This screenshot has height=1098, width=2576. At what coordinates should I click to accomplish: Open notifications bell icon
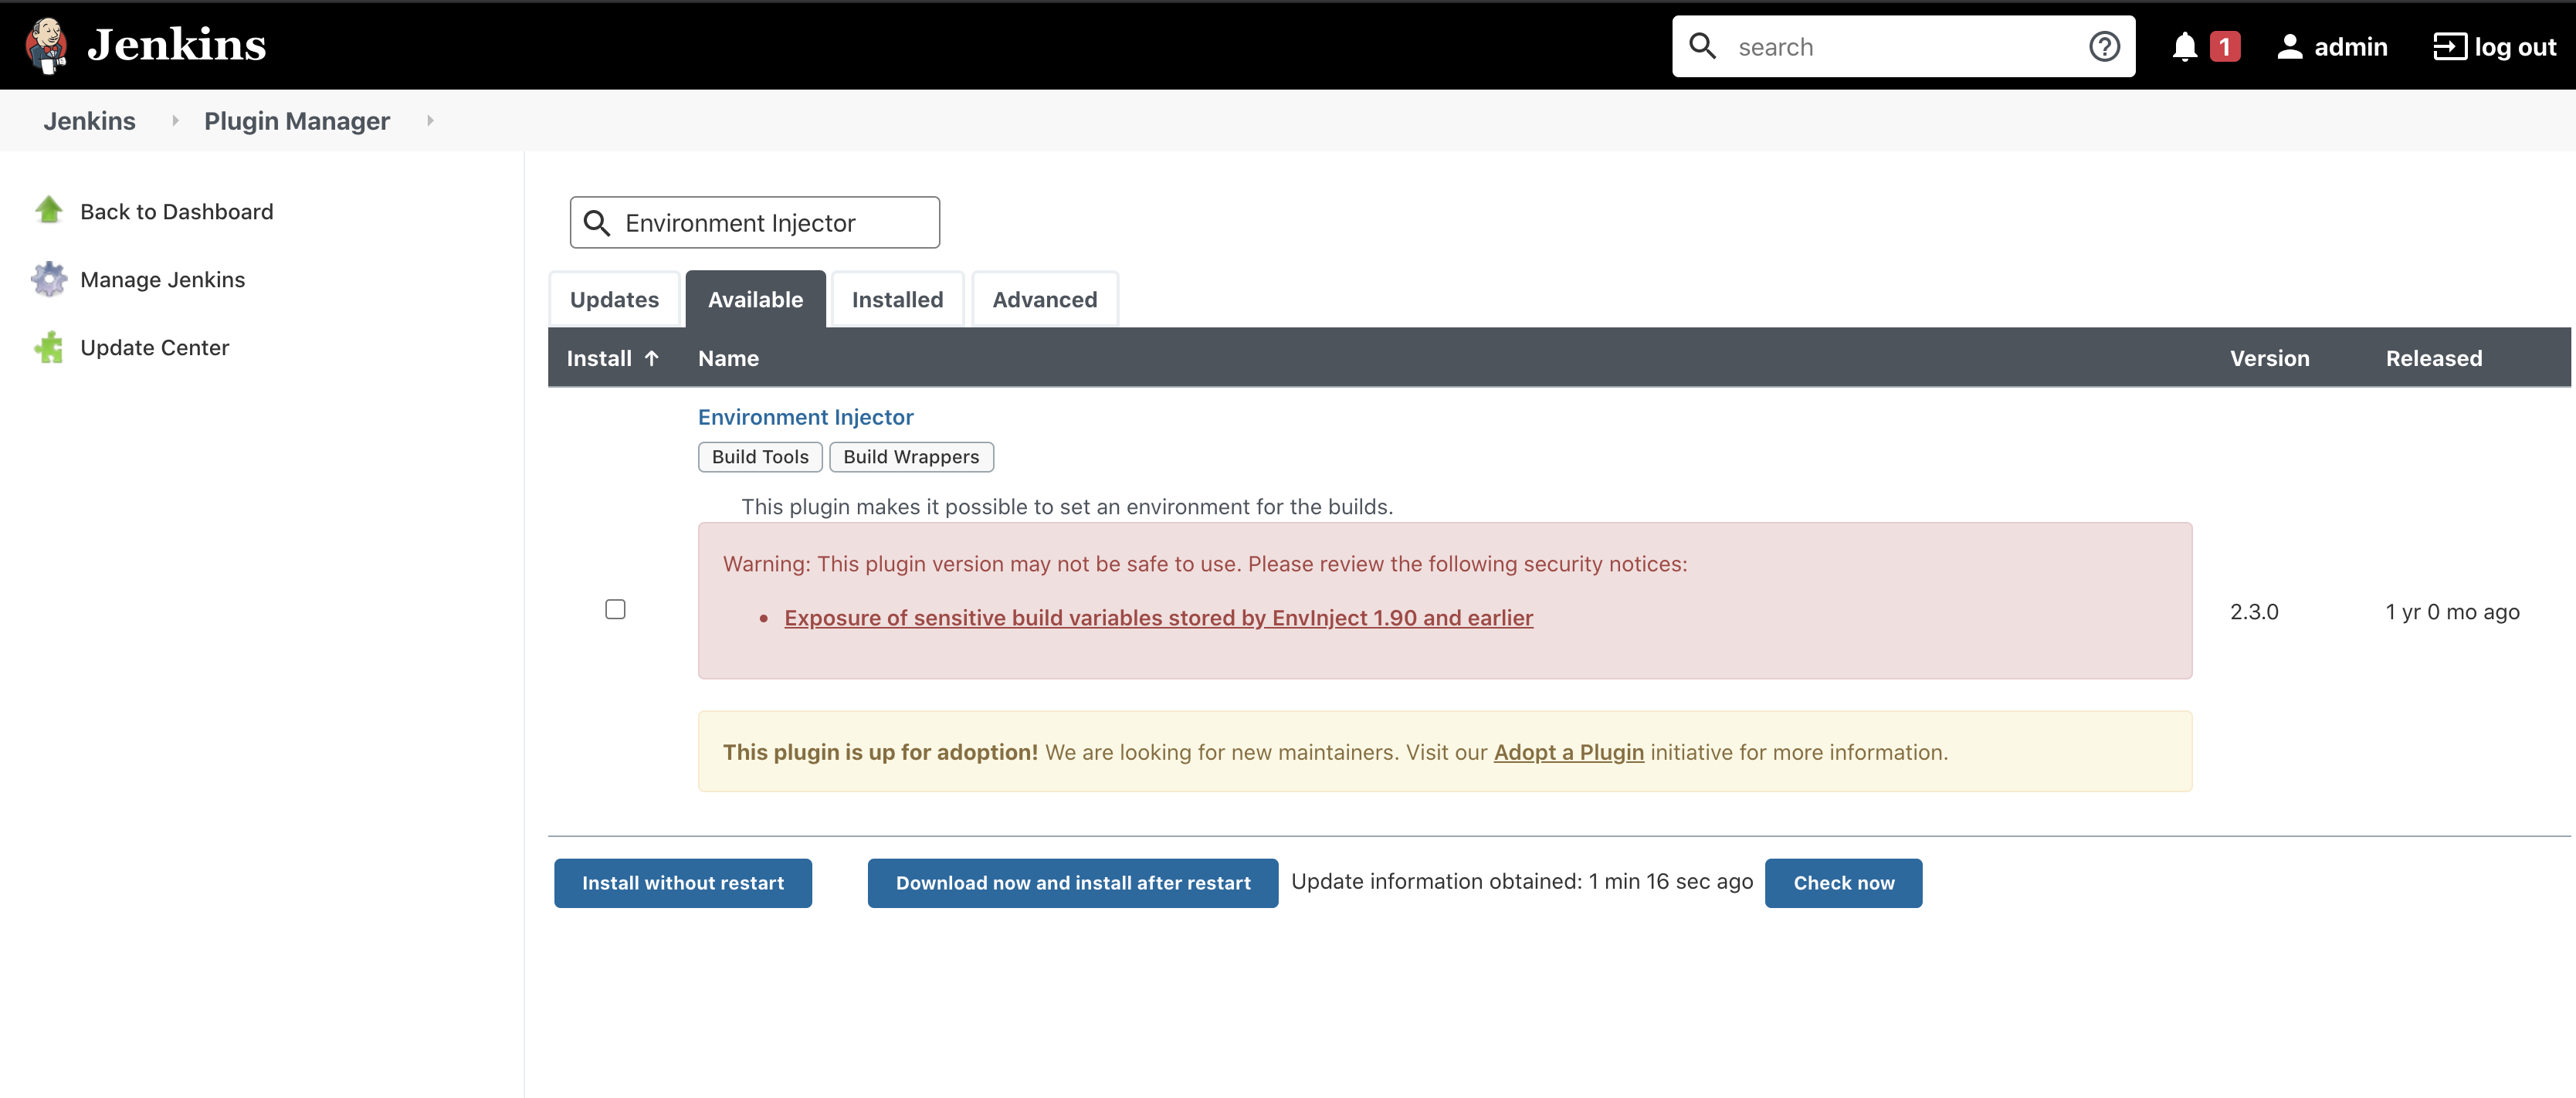[x=2184, y=47]
